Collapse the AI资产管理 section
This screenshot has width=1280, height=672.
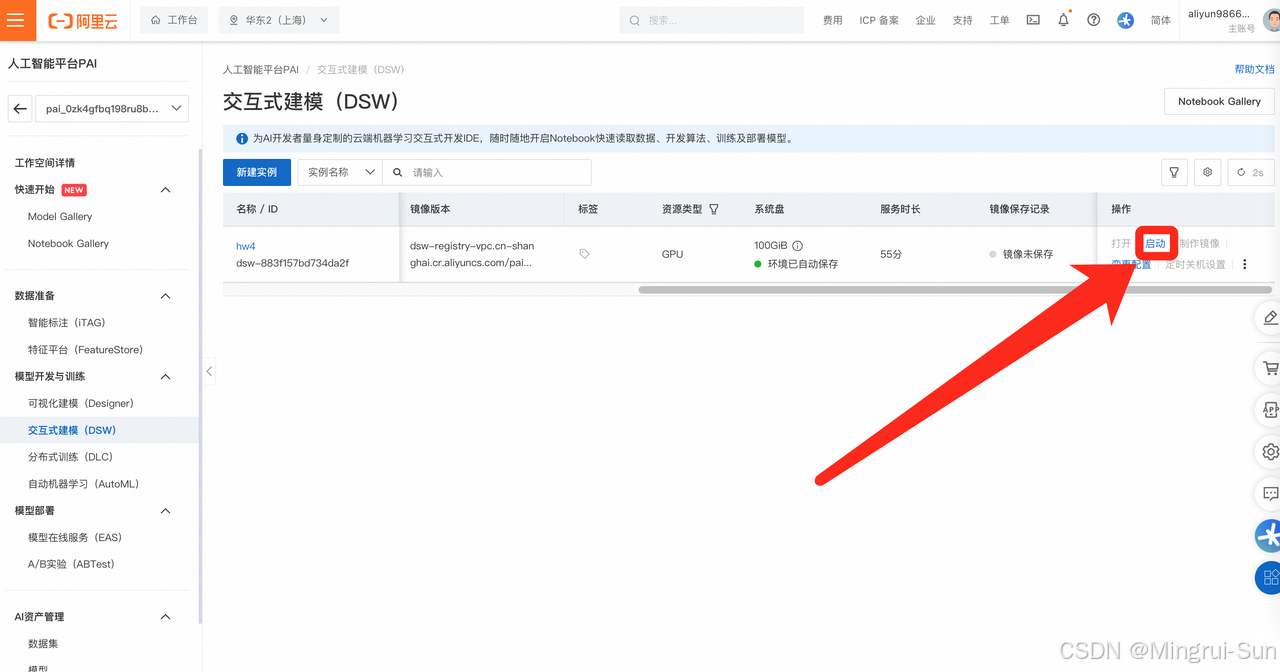(x=166, y=617)
